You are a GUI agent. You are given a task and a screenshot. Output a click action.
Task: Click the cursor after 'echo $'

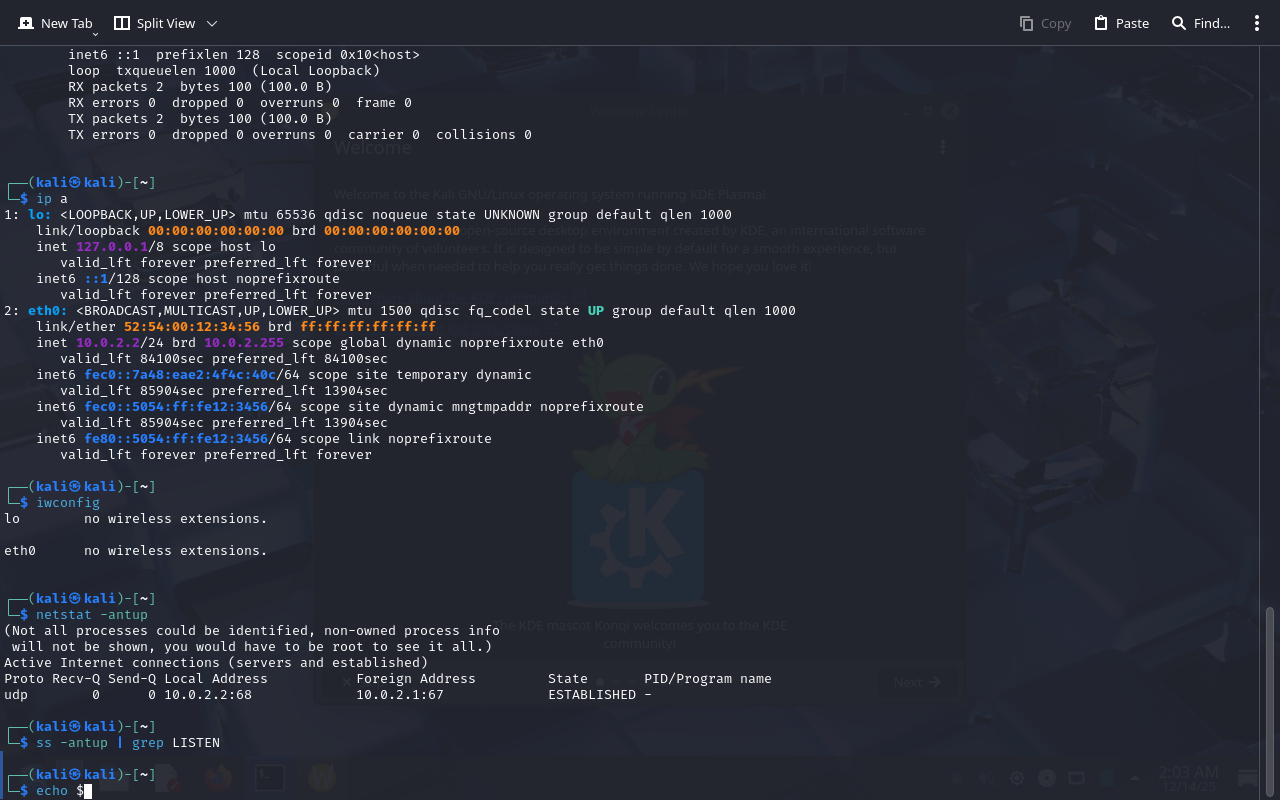tap(88, 791)
